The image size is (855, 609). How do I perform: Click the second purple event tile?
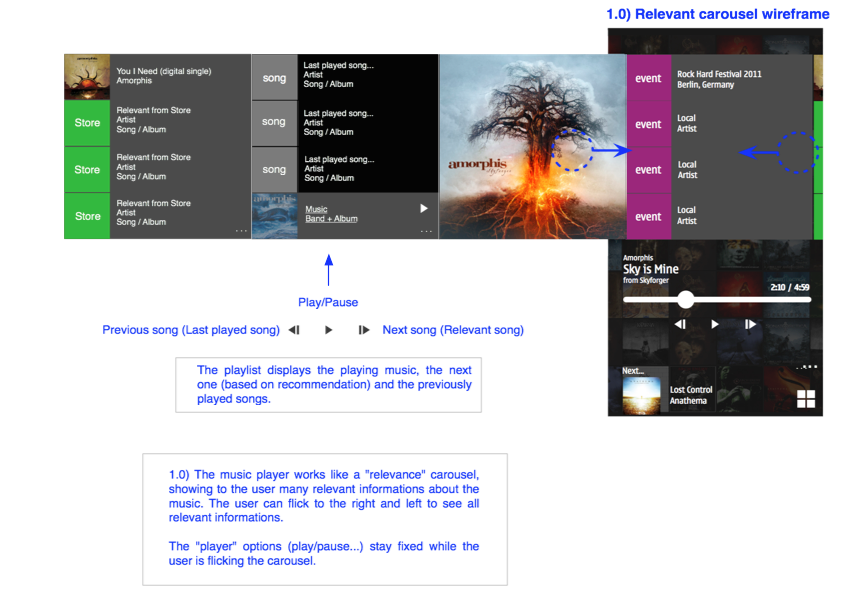pos(648,124)
